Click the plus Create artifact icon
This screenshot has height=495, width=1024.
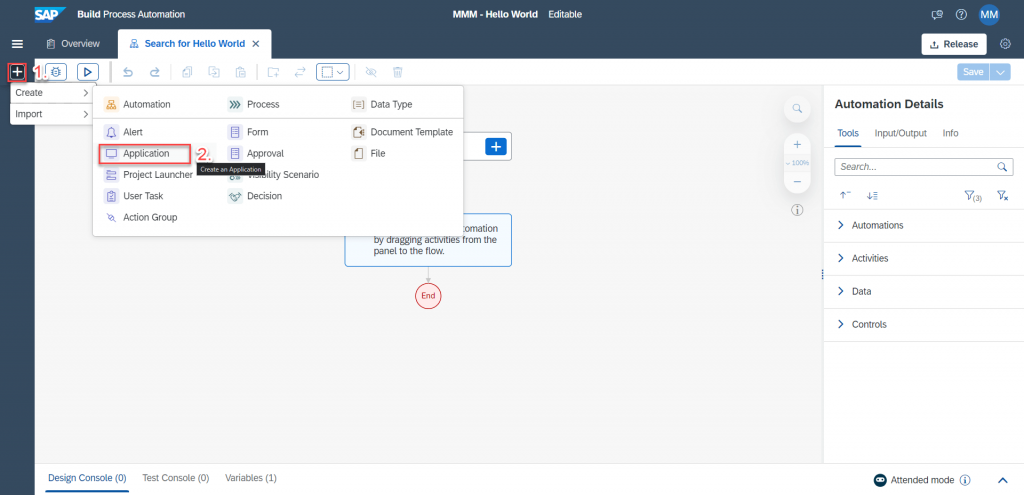click(17, 72)
